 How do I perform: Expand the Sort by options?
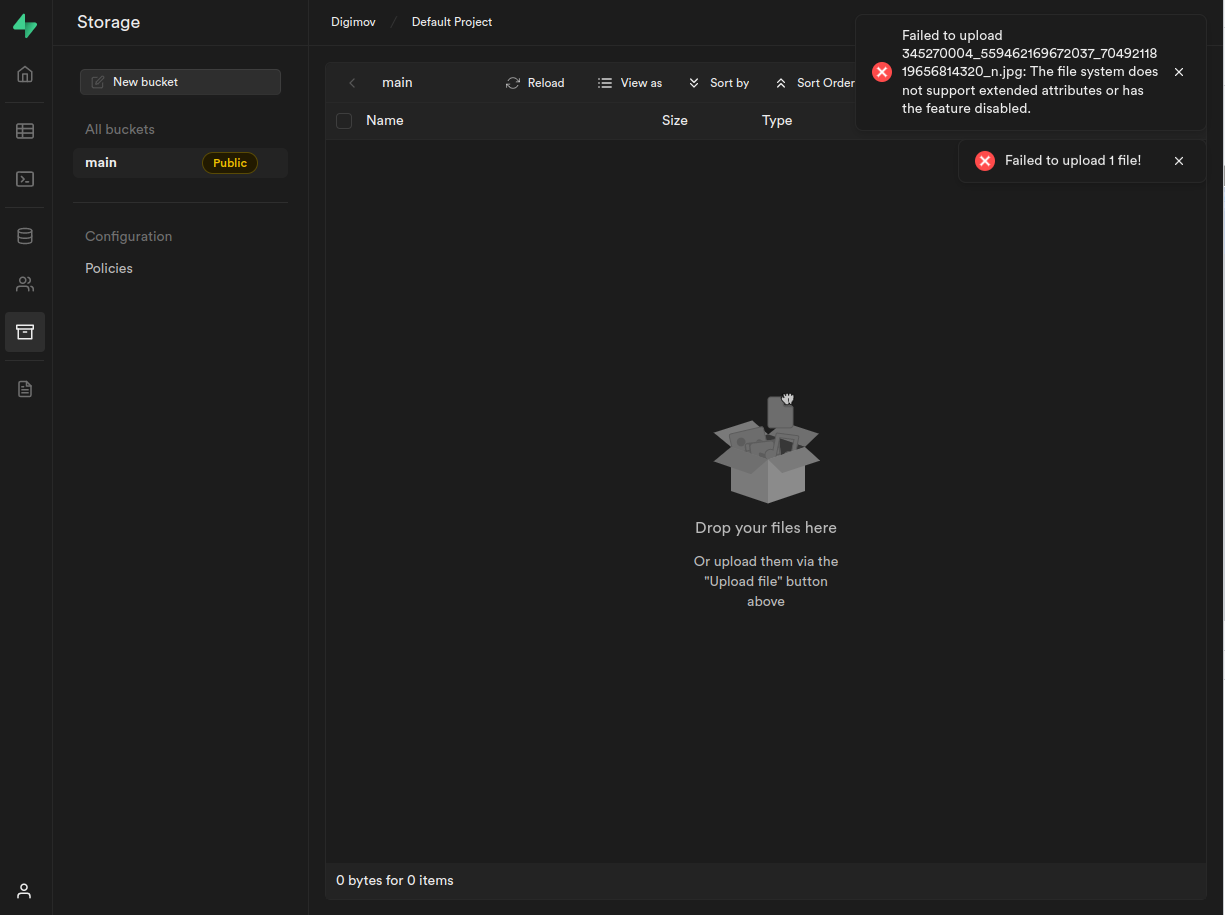(x=719, y=83)
